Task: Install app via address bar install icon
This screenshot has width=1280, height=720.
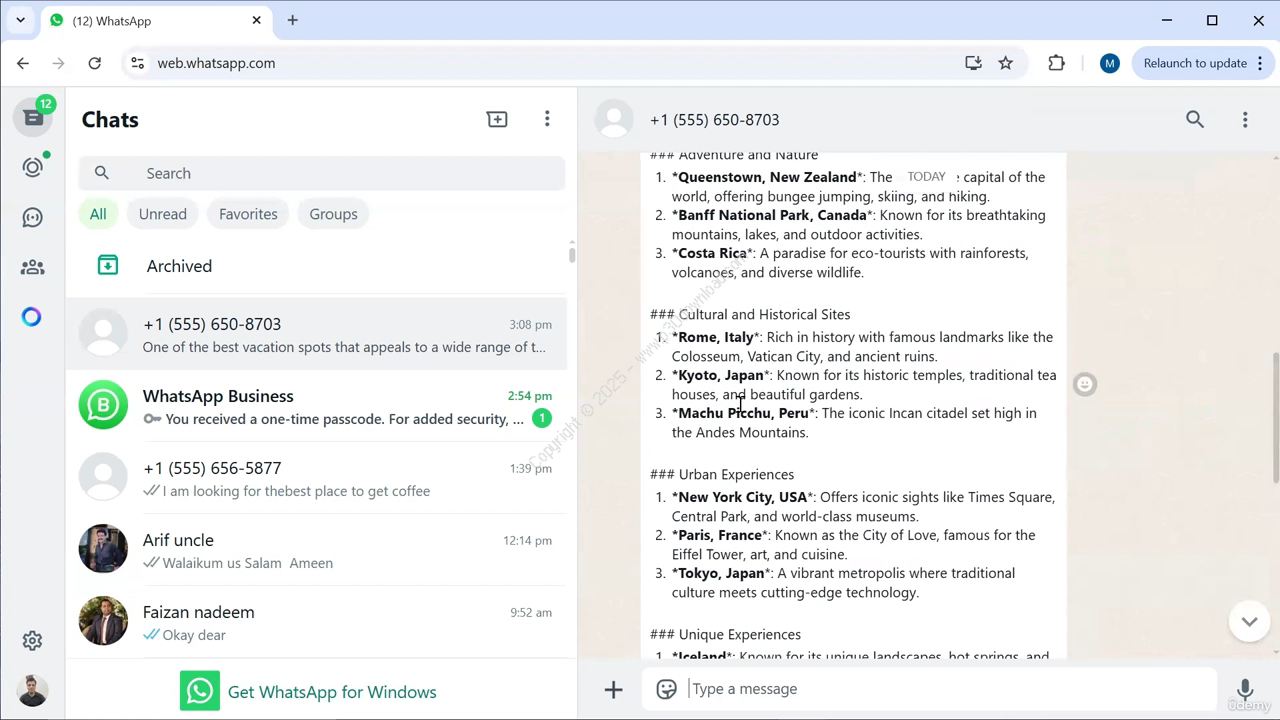Action: coord(973,63)
